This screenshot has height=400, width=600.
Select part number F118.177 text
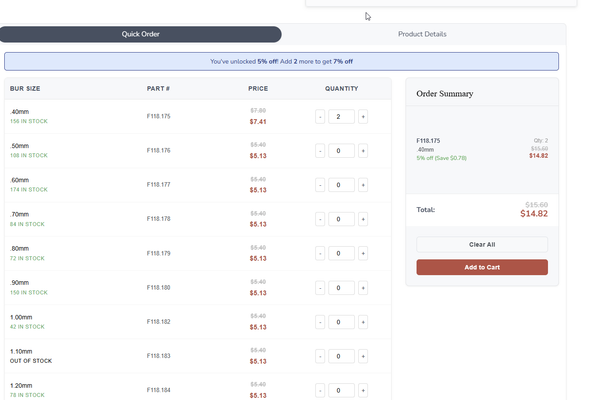(158, 184)
